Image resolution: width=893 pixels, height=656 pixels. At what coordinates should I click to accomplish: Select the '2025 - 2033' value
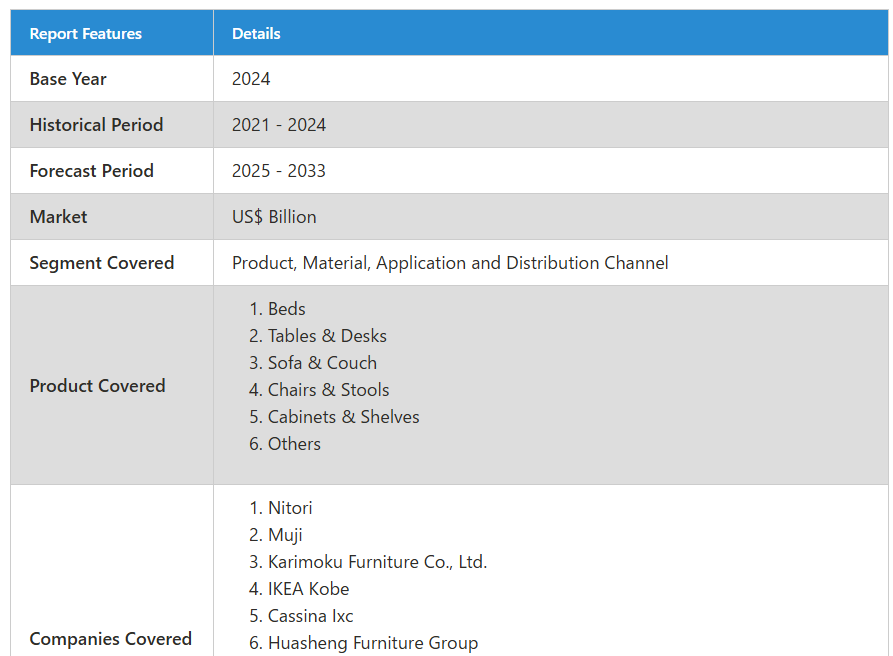pyautogui.click(x=278, y=171)
